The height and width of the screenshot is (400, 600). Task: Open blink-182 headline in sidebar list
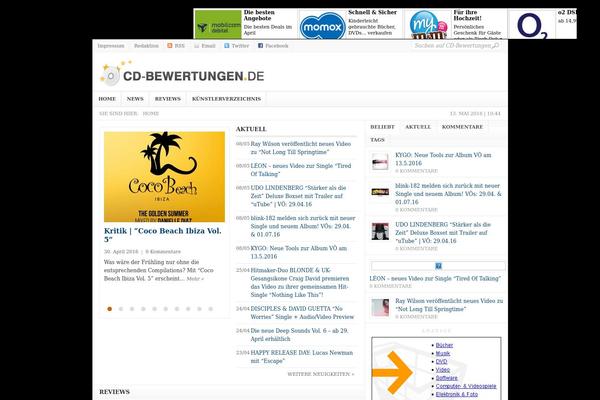[x=448, y=194]
